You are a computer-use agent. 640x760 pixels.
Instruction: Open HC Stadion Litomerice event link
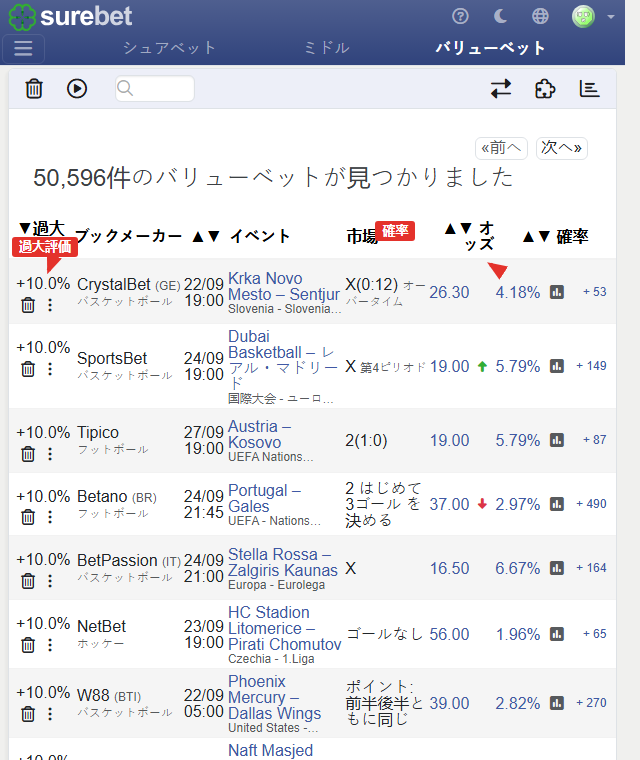pyautogui.click(x=285, y=628)
